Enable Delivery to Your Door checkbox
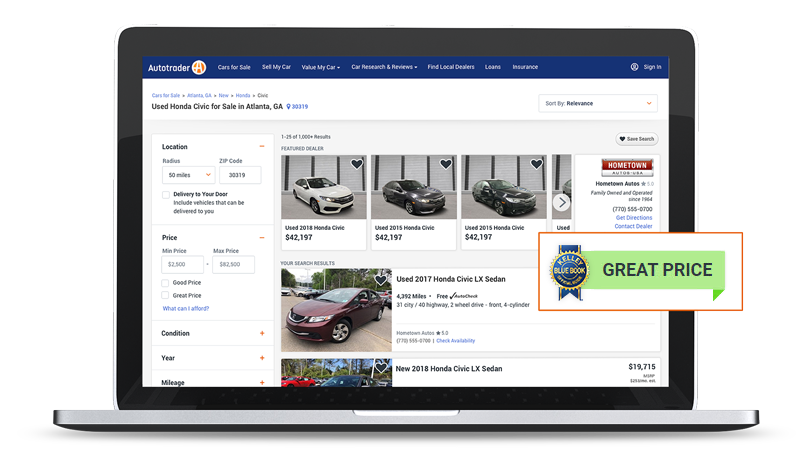800x473 pixels. [x=166, y=194]
